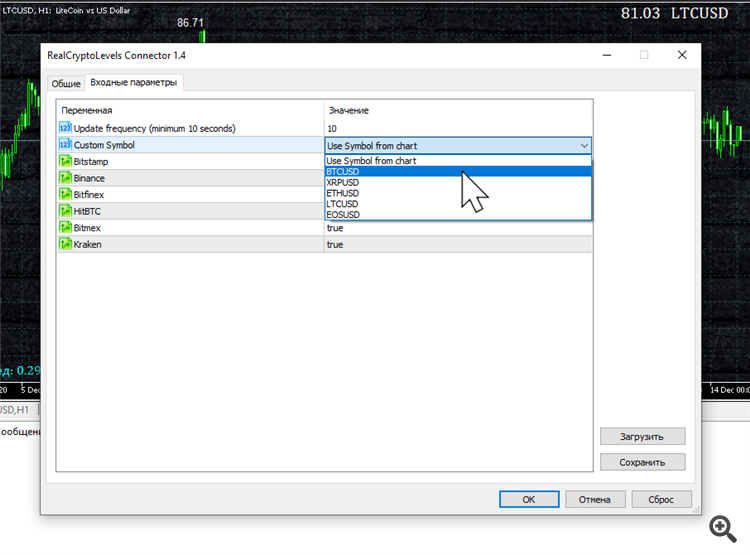Click the HitBTC boolean parameter icon
750x555 pixels.
pos(65,211)
